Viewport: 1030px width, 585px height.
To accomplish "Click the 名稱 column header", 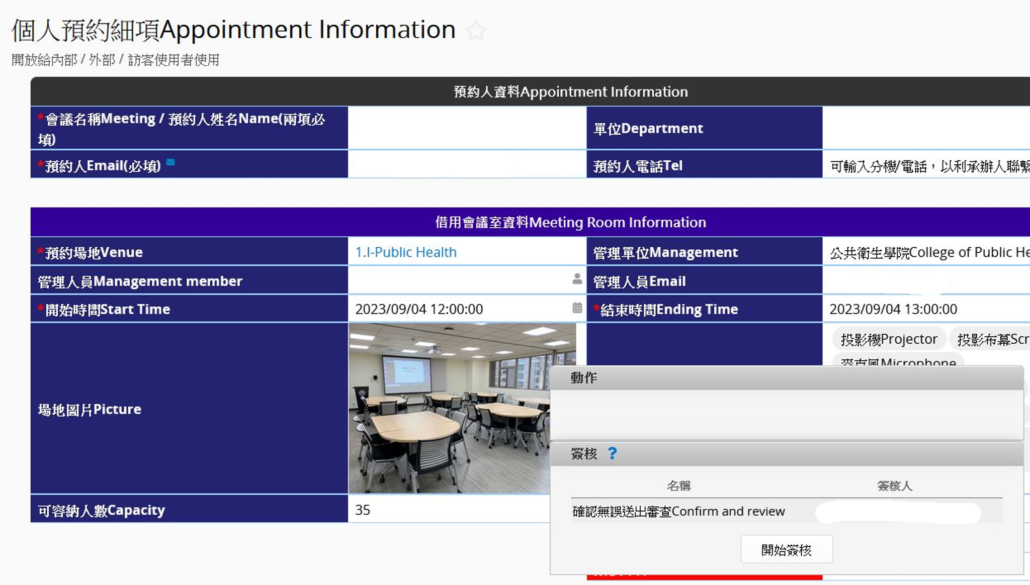I will point(679,486).
